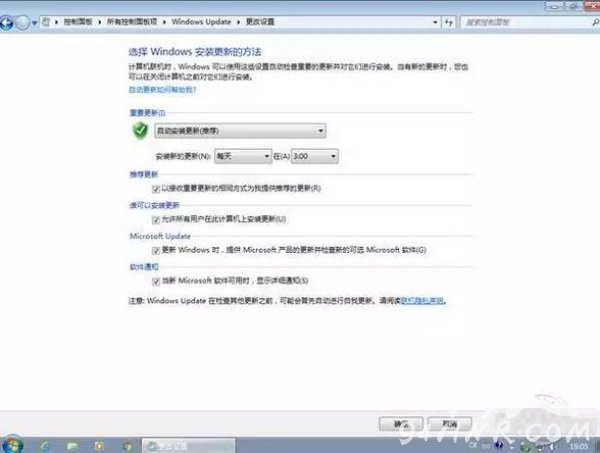This screenshot has height=453, width=600.
Task: Minimize the Control Panel window
Action: tap(553, 5)
